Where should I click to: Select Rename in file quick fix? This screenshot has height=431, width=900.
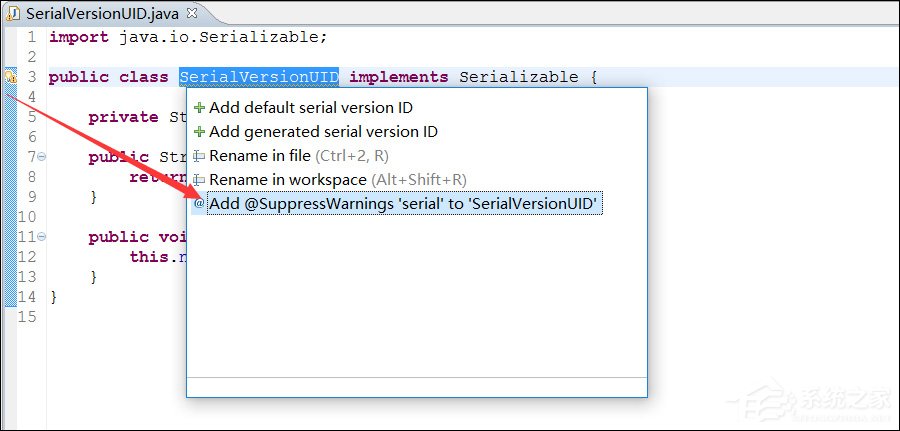tap(260, 156)
